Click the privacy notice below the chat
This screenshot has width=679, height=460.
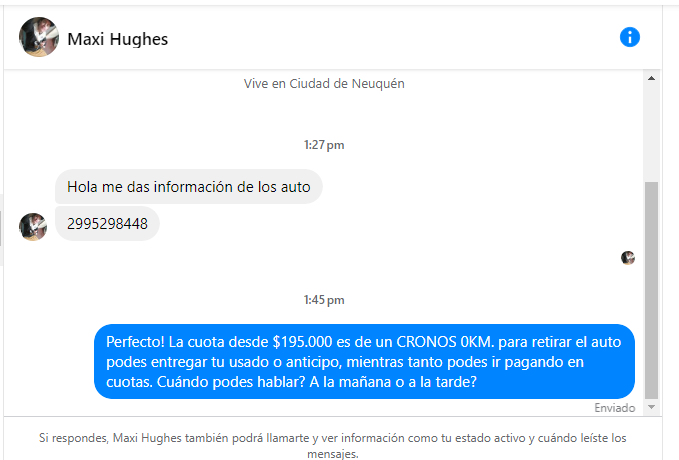pyautogui.click(x=333, y=446)
